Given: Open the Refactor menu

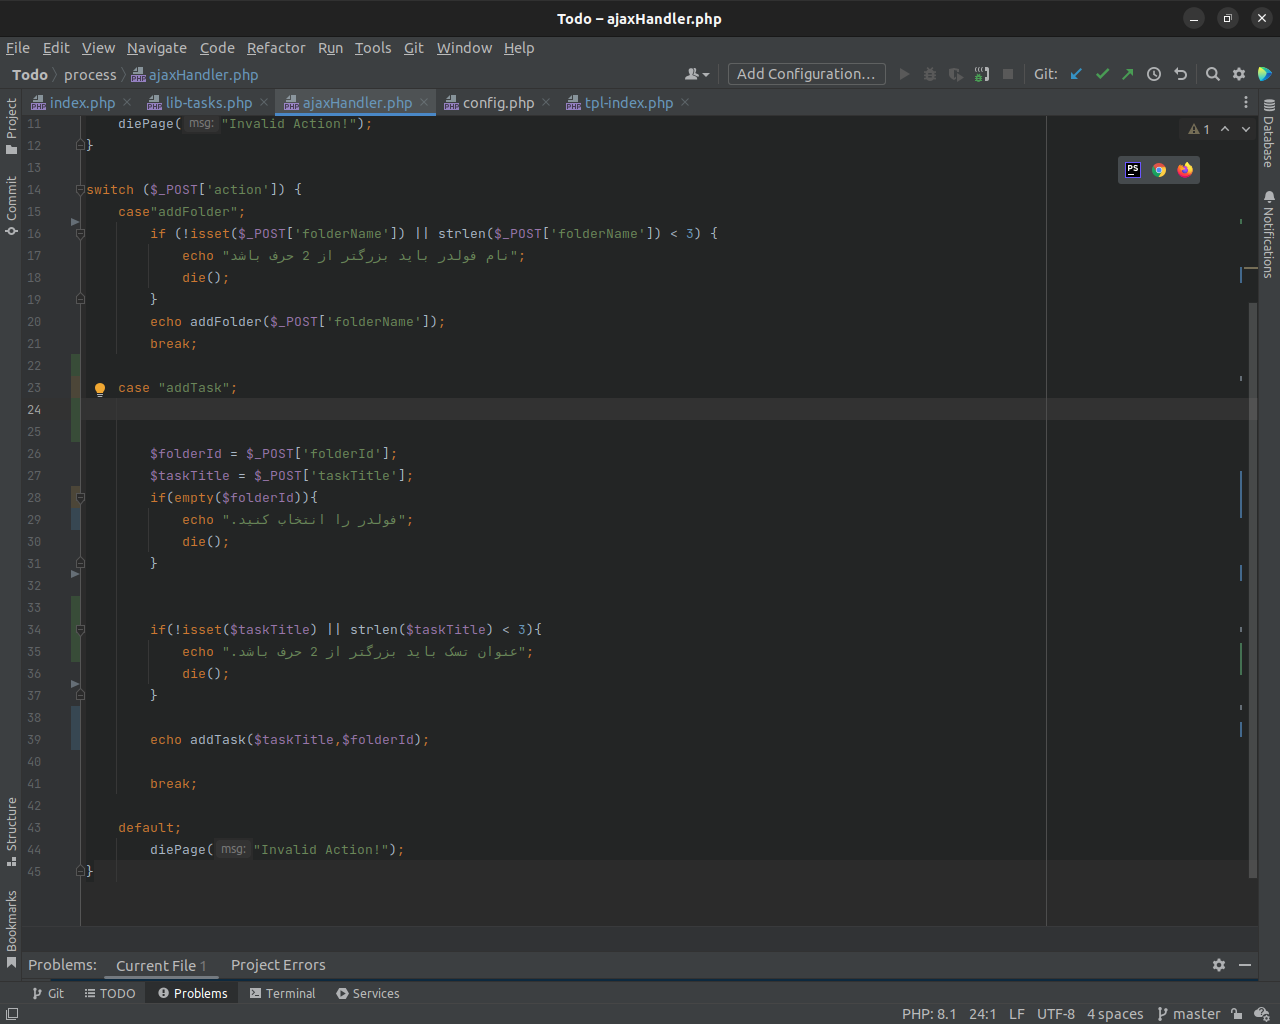Looking at the screenshot, I should click(x=276, y=47).
